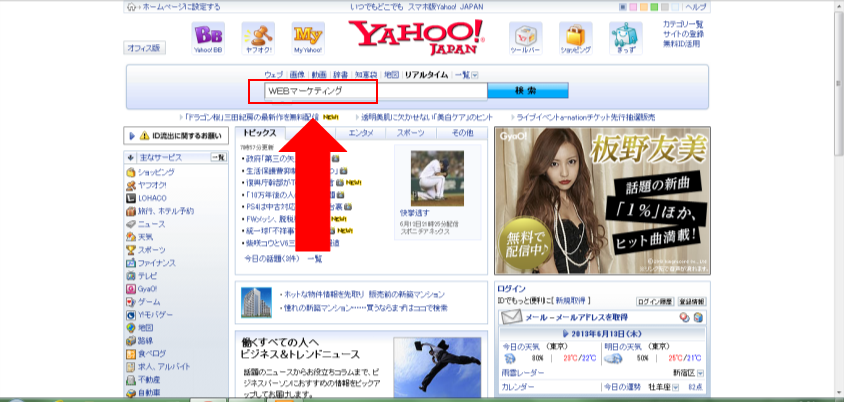847x405 pixels.
Task: Click the ヘルプ link at top right
Action: (694, 7)
